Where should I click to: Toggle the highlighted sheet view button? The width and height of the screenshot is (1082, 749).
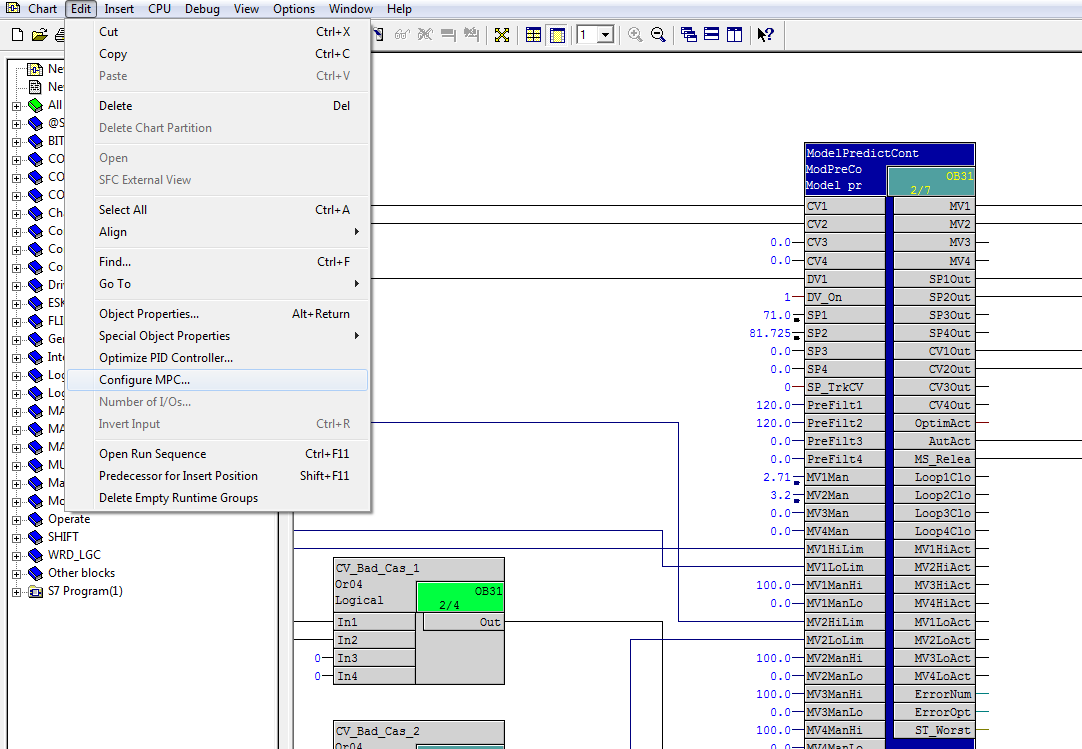click(557, 35)
